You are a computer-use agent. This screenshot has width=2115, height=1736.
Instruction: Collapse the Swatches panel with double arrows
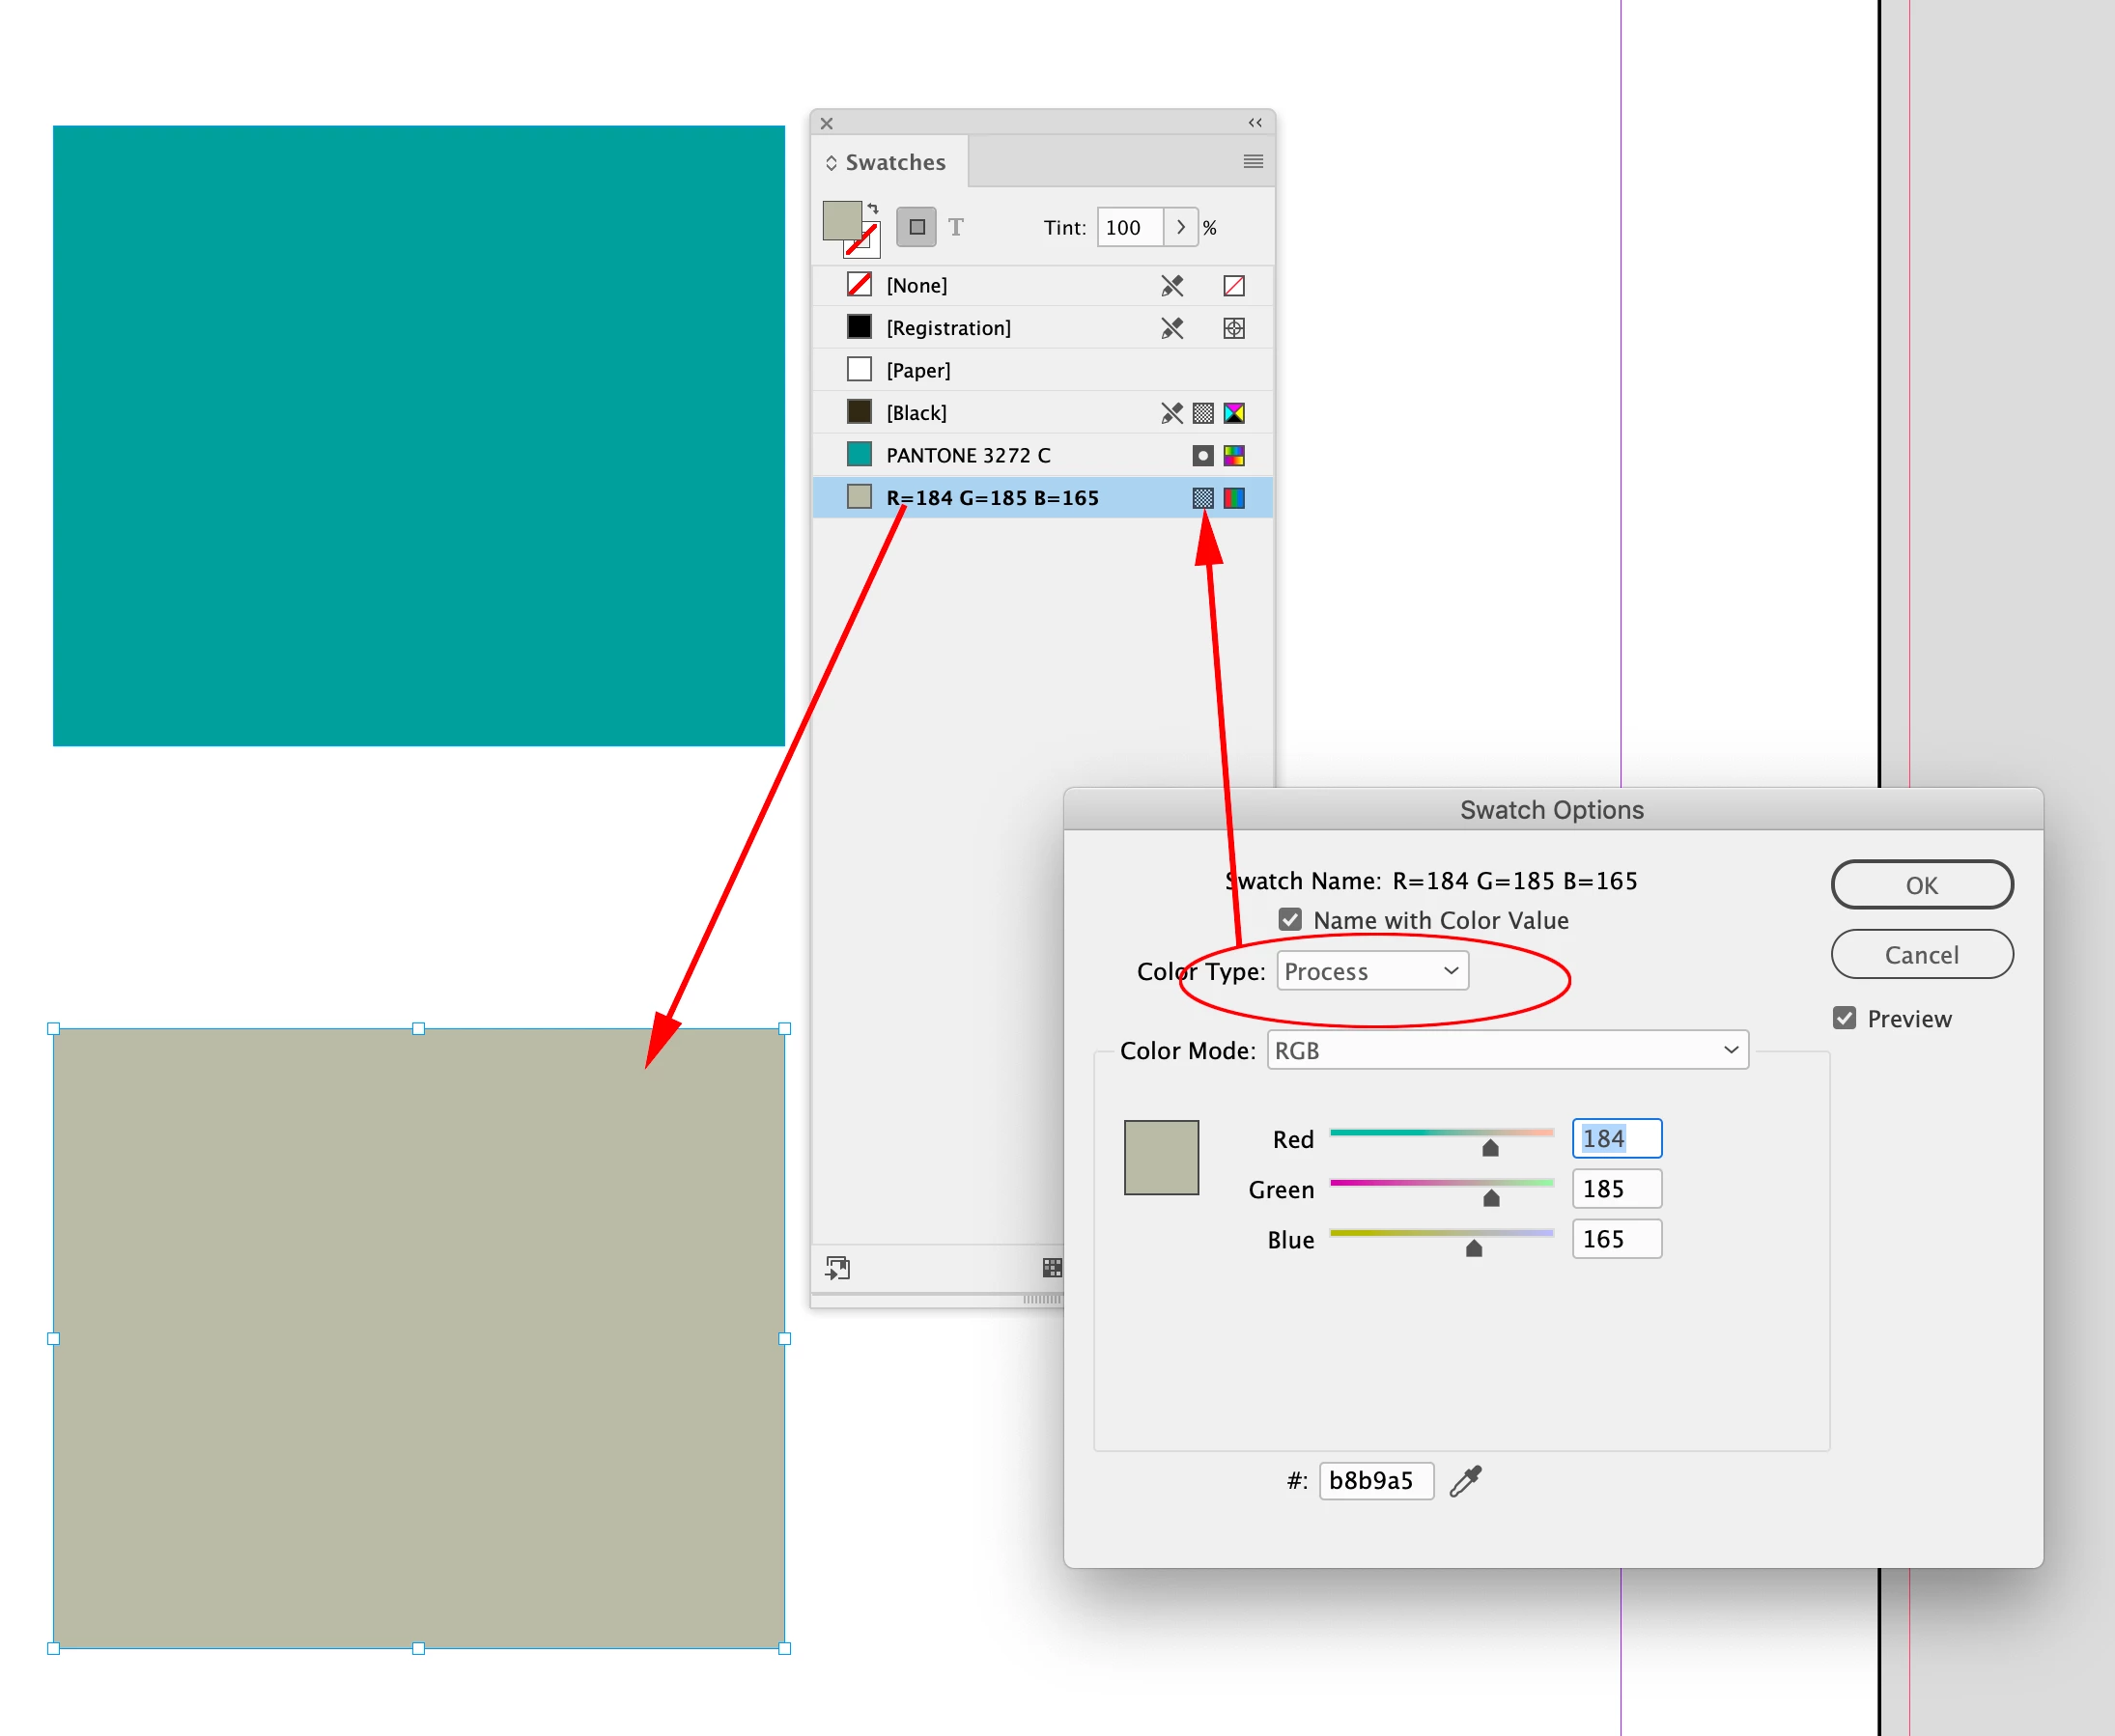tap(1254, 122)
